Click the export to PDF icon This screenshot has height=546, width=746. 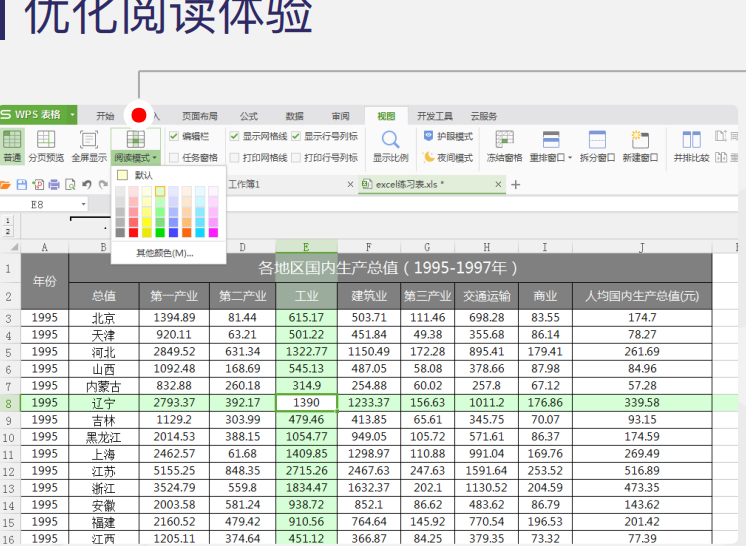coord(38,185)
